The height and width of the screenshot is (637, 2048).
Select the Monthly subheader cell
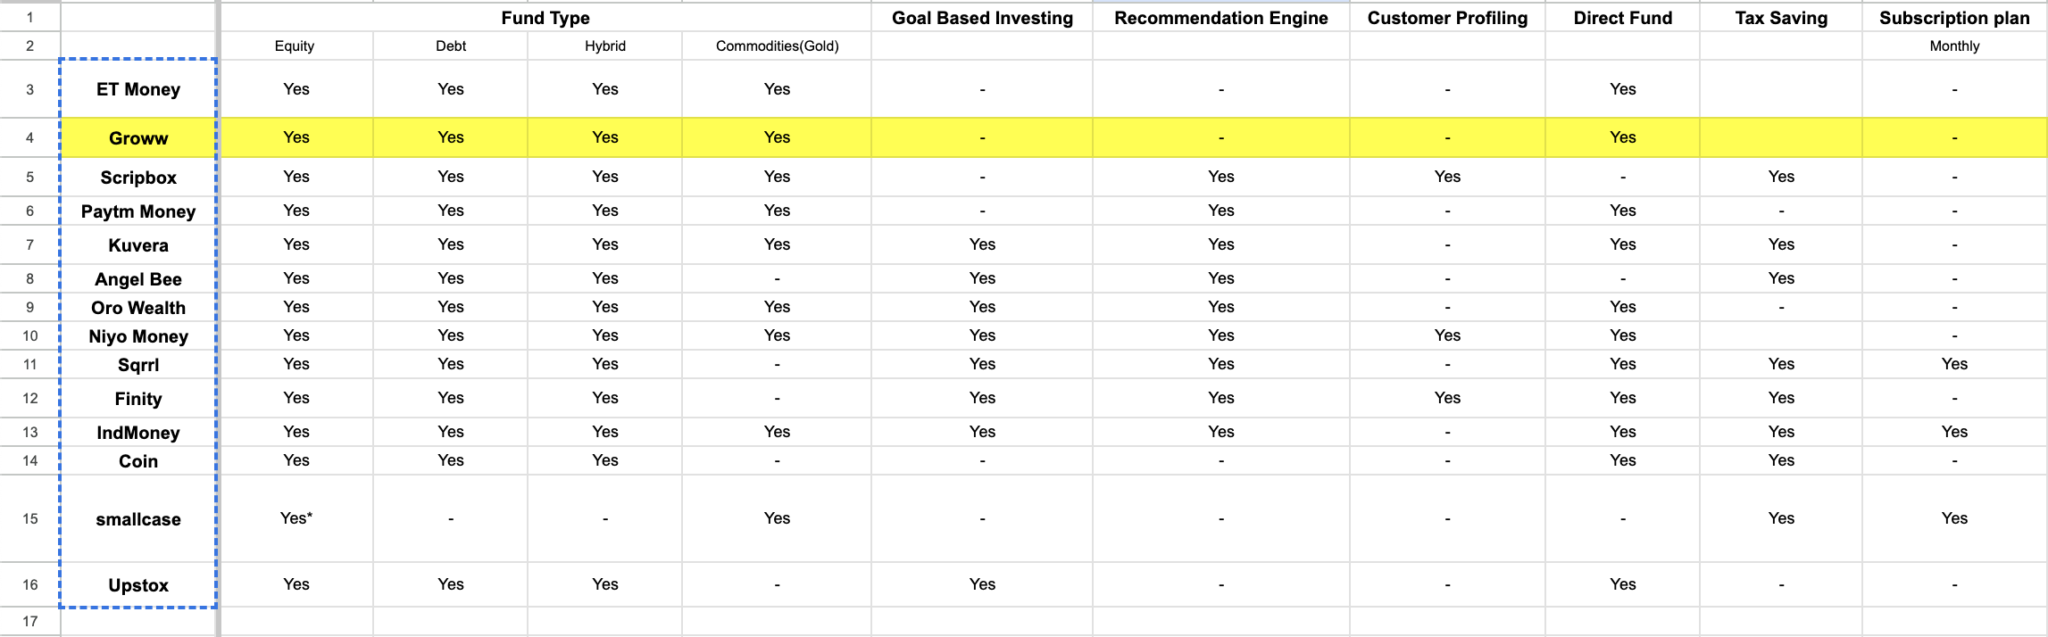(x=1954, y=46)
